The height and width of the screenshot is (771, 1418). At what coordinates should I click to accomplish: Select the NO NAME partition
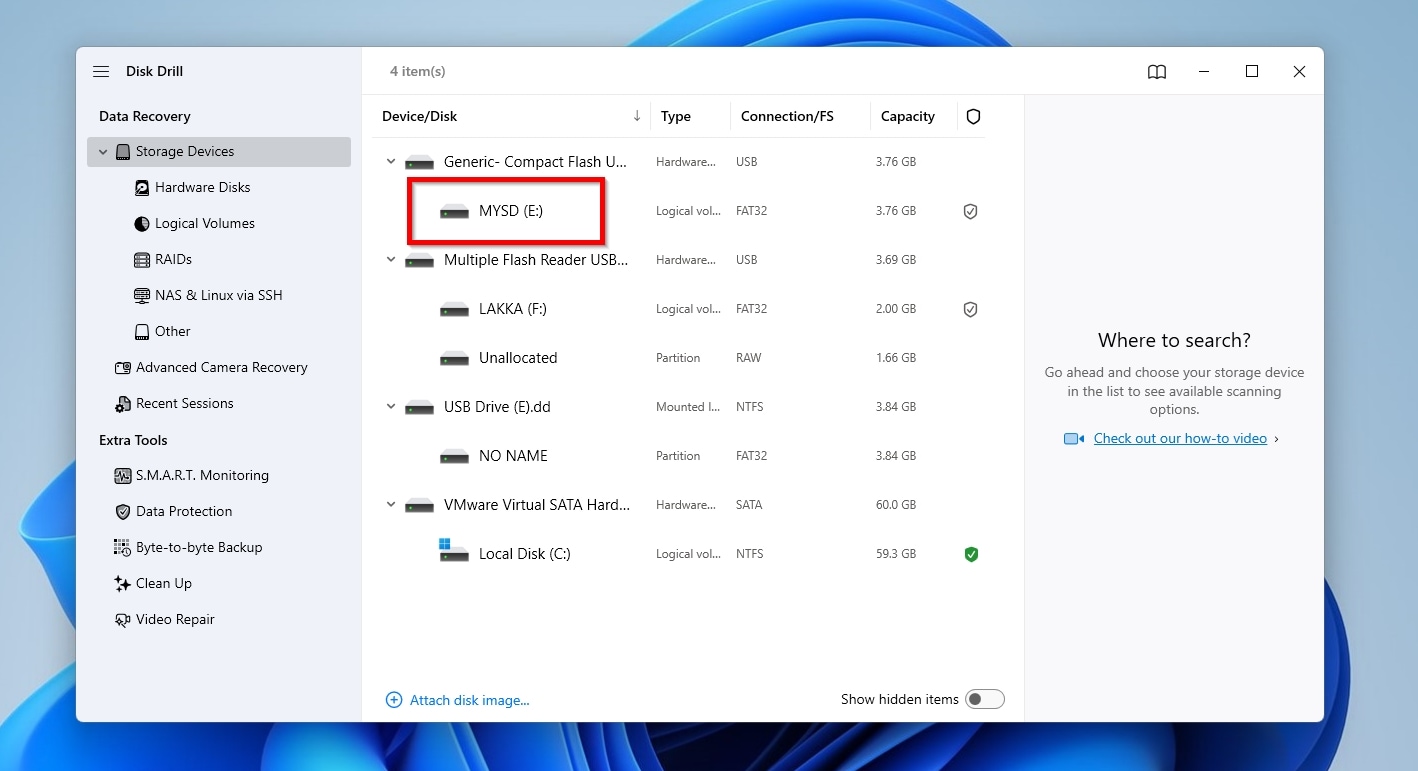513,456
